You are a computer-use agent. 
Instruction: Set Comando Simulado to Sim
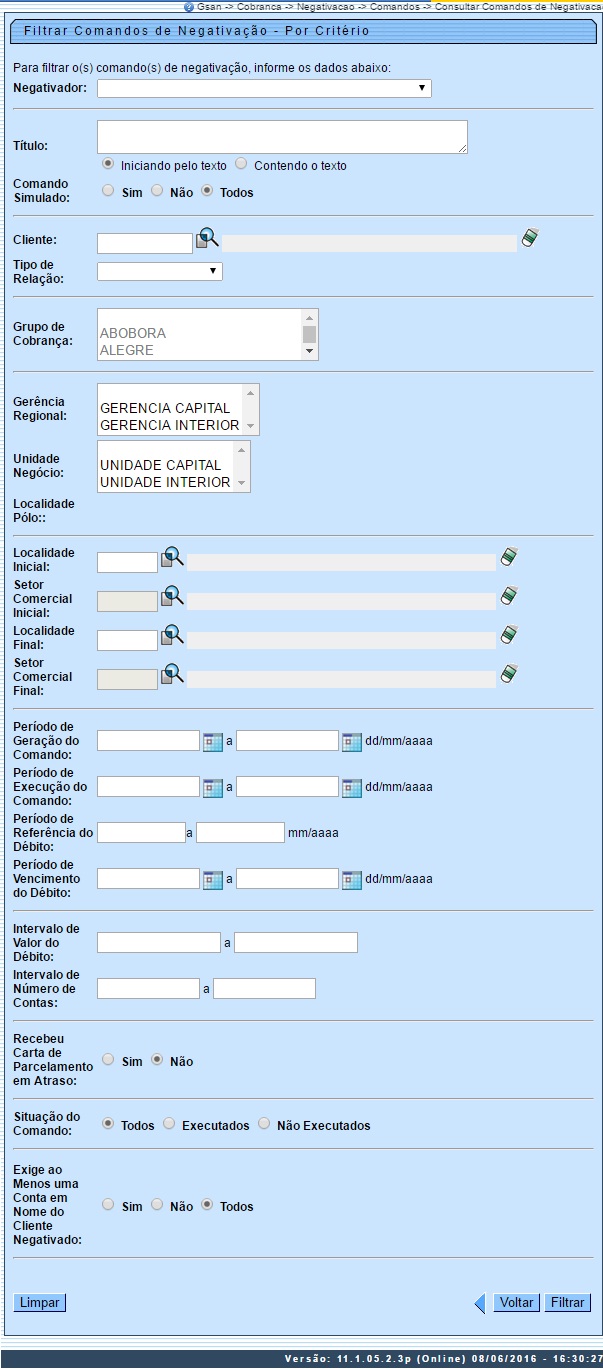109,191
